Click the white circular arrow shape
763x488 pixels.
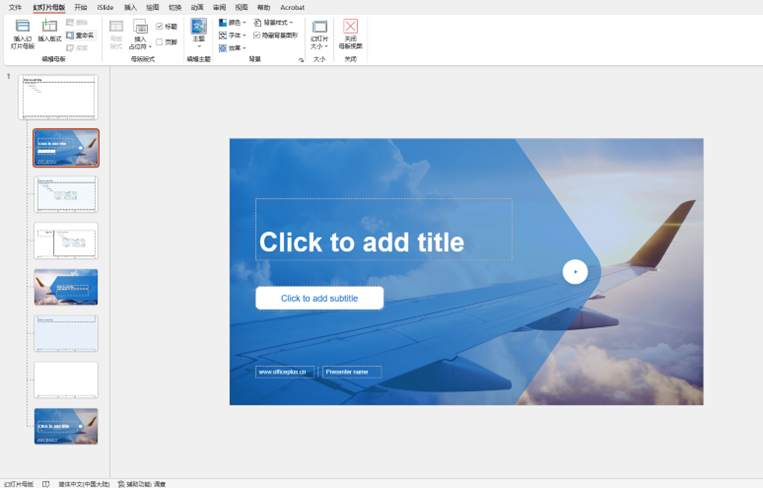click(575, 272)
